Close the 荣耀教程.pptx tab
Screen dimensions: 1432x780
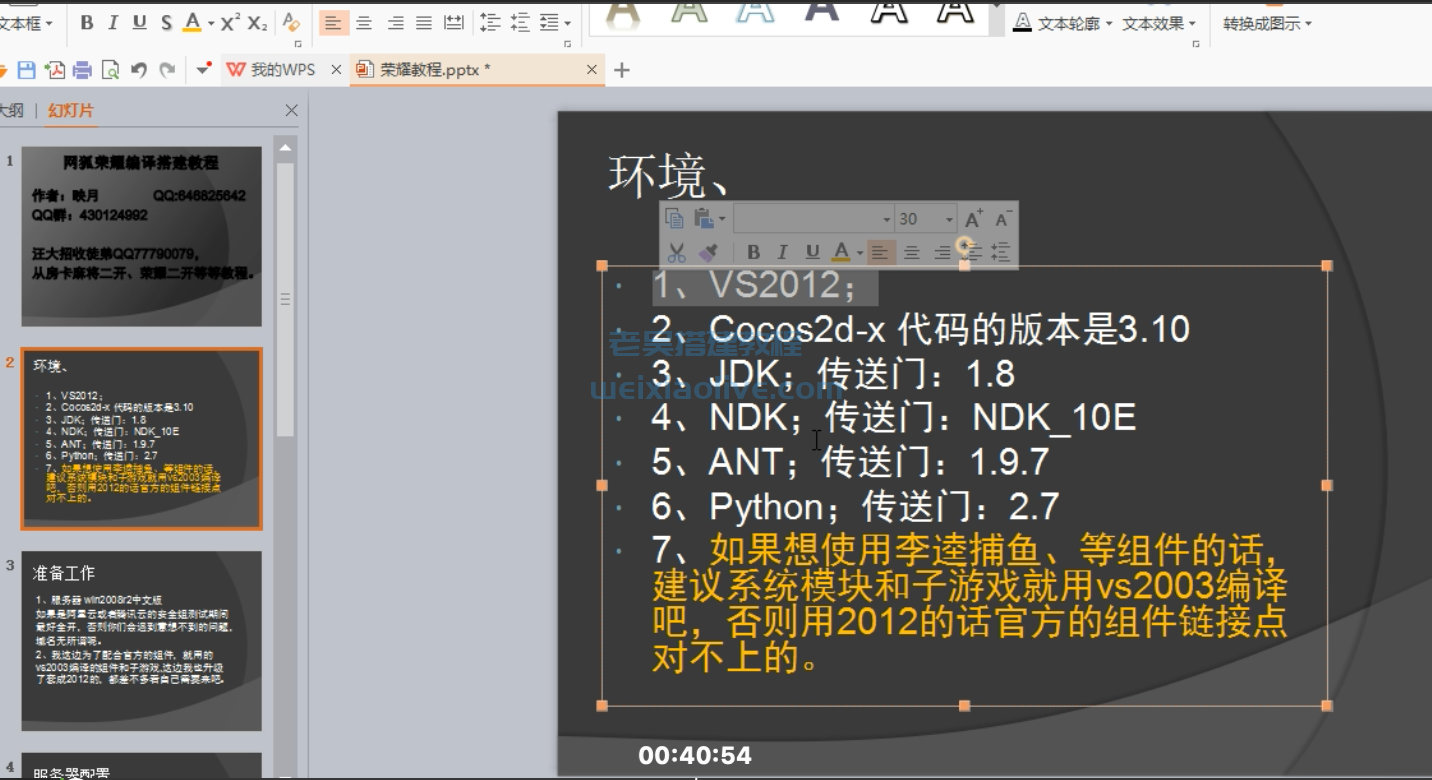point(592,69)
